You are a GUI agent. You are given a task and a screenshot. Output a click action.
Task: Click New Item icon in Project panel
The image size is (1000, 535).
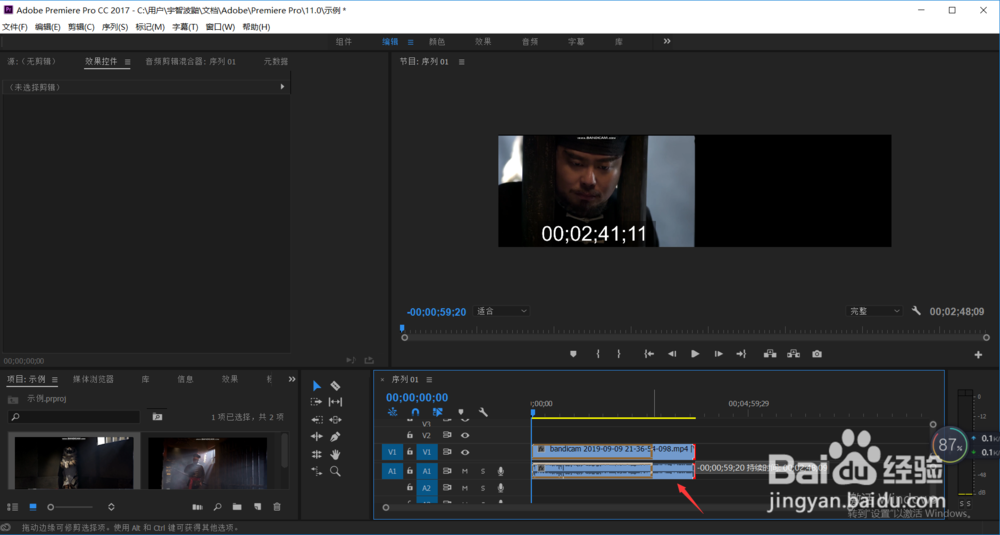[x=258, y=507]
